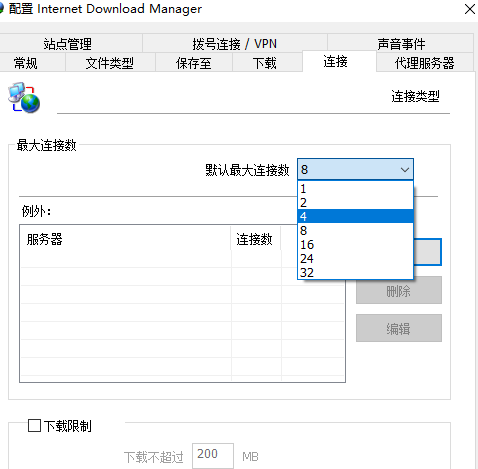Viewport: 478px width, 469px height.
Task: Close the Internet Download Manager config dialog
Action: tap(470, 9)
